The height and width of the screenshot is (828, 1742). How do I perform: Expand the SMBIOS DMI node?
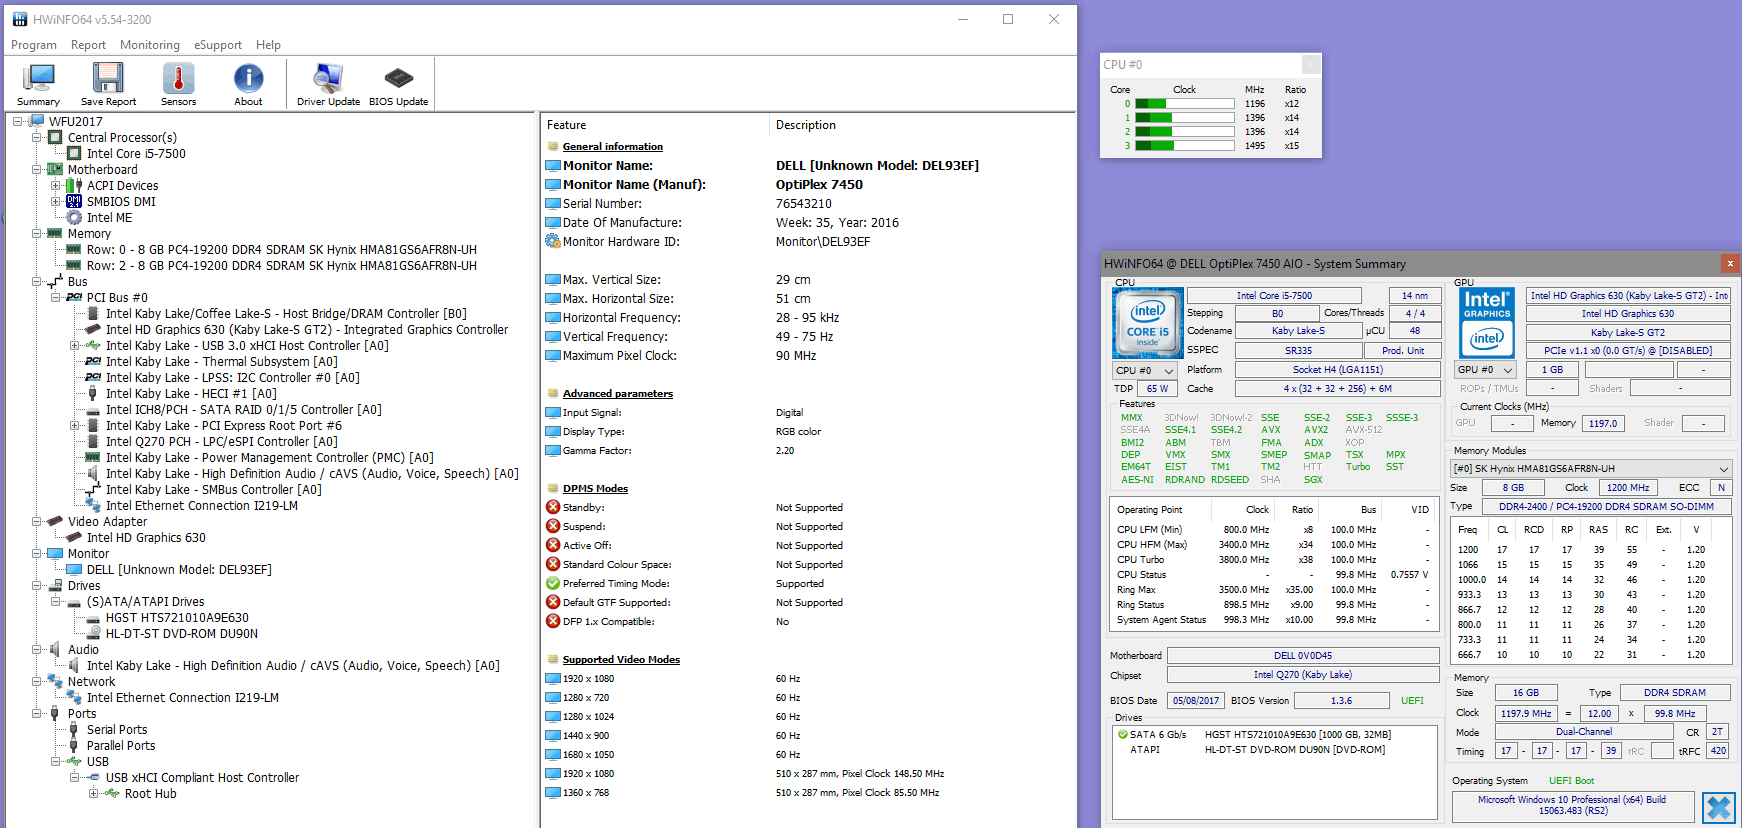click(x=56, y=202)
